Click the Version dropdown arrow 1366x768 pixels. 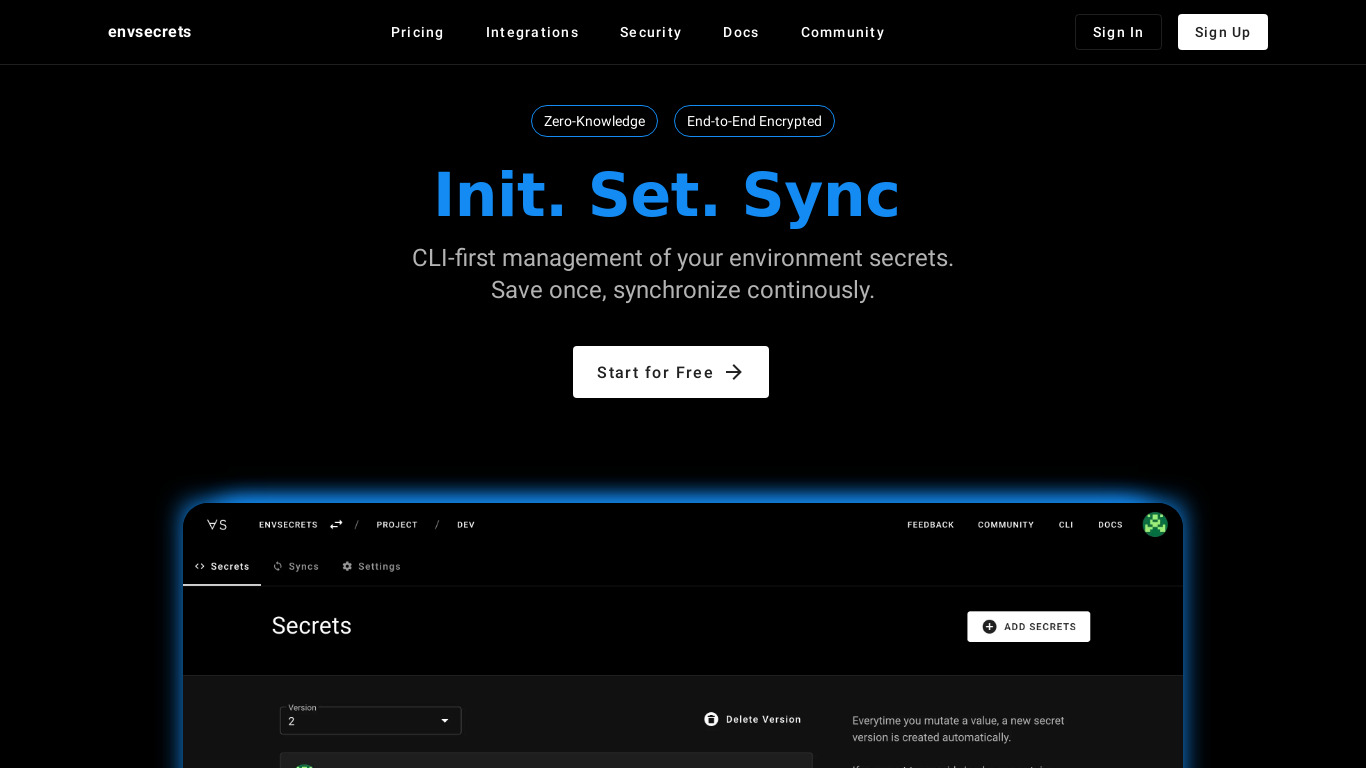click(x=445, y=721)
